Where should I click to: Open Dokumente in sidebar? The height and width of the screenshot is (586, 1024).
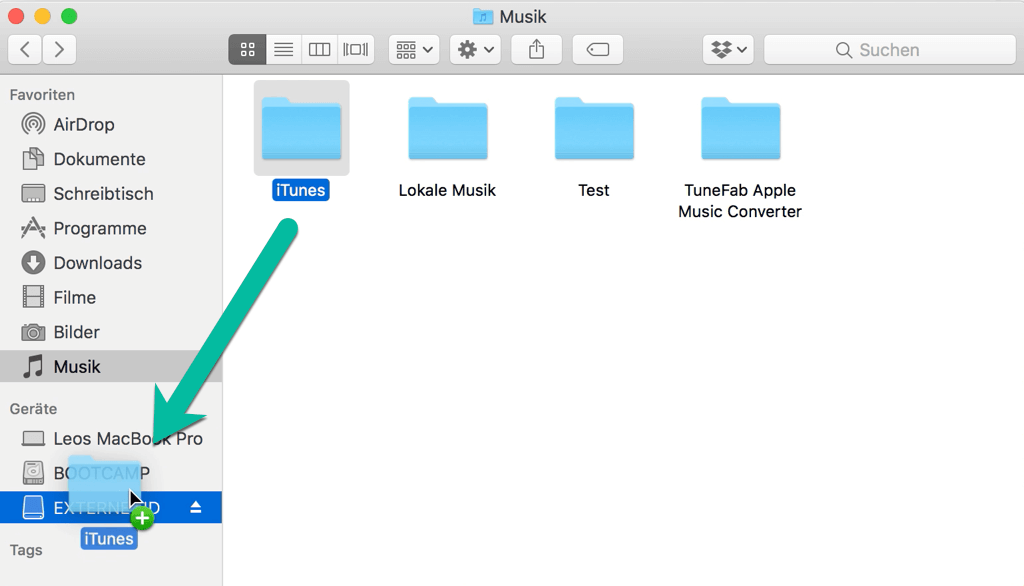(111, 159)
